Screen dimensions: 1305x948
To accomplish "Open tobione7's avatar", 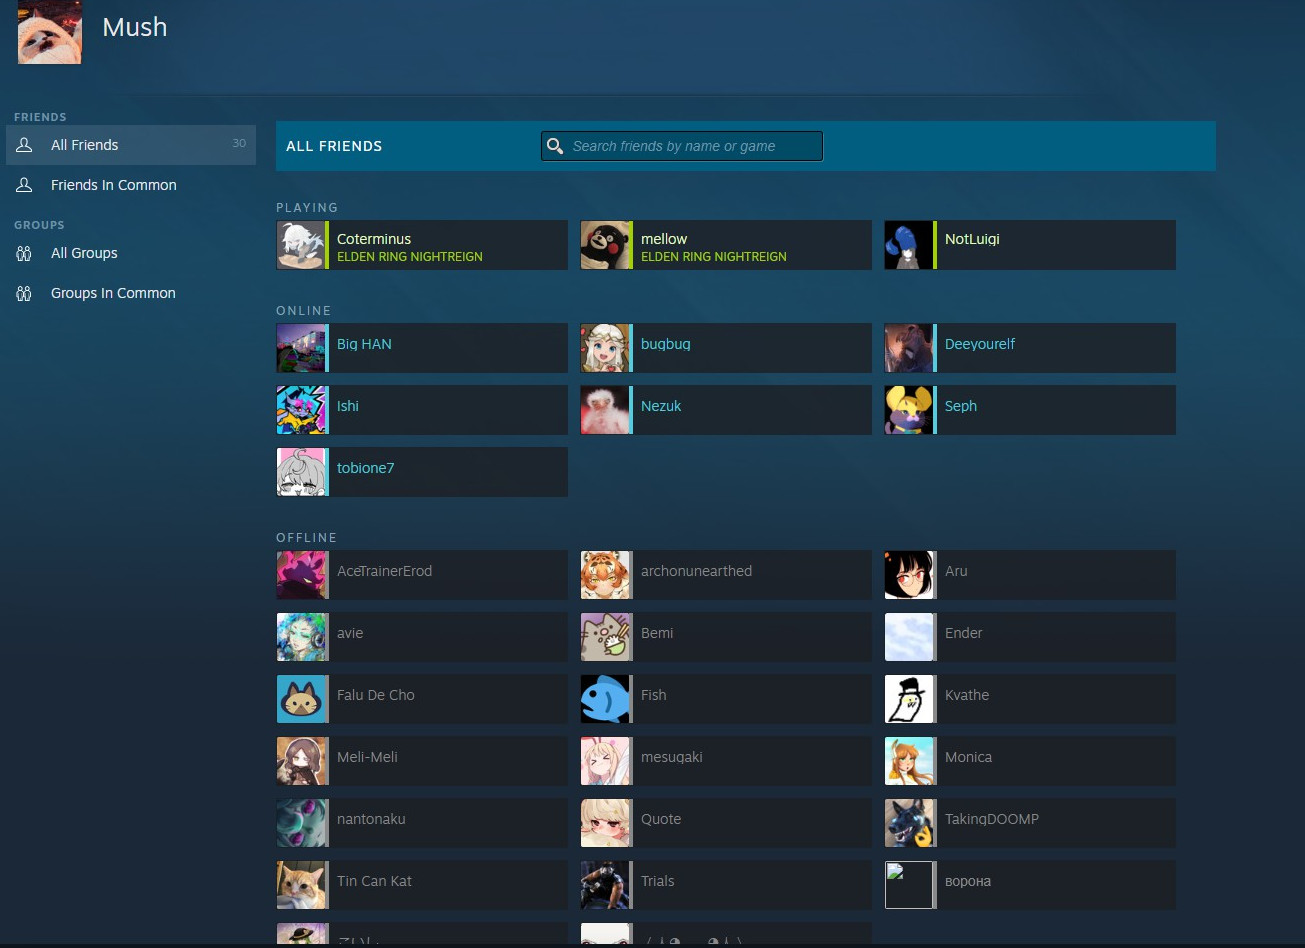I will click(301, 472).
